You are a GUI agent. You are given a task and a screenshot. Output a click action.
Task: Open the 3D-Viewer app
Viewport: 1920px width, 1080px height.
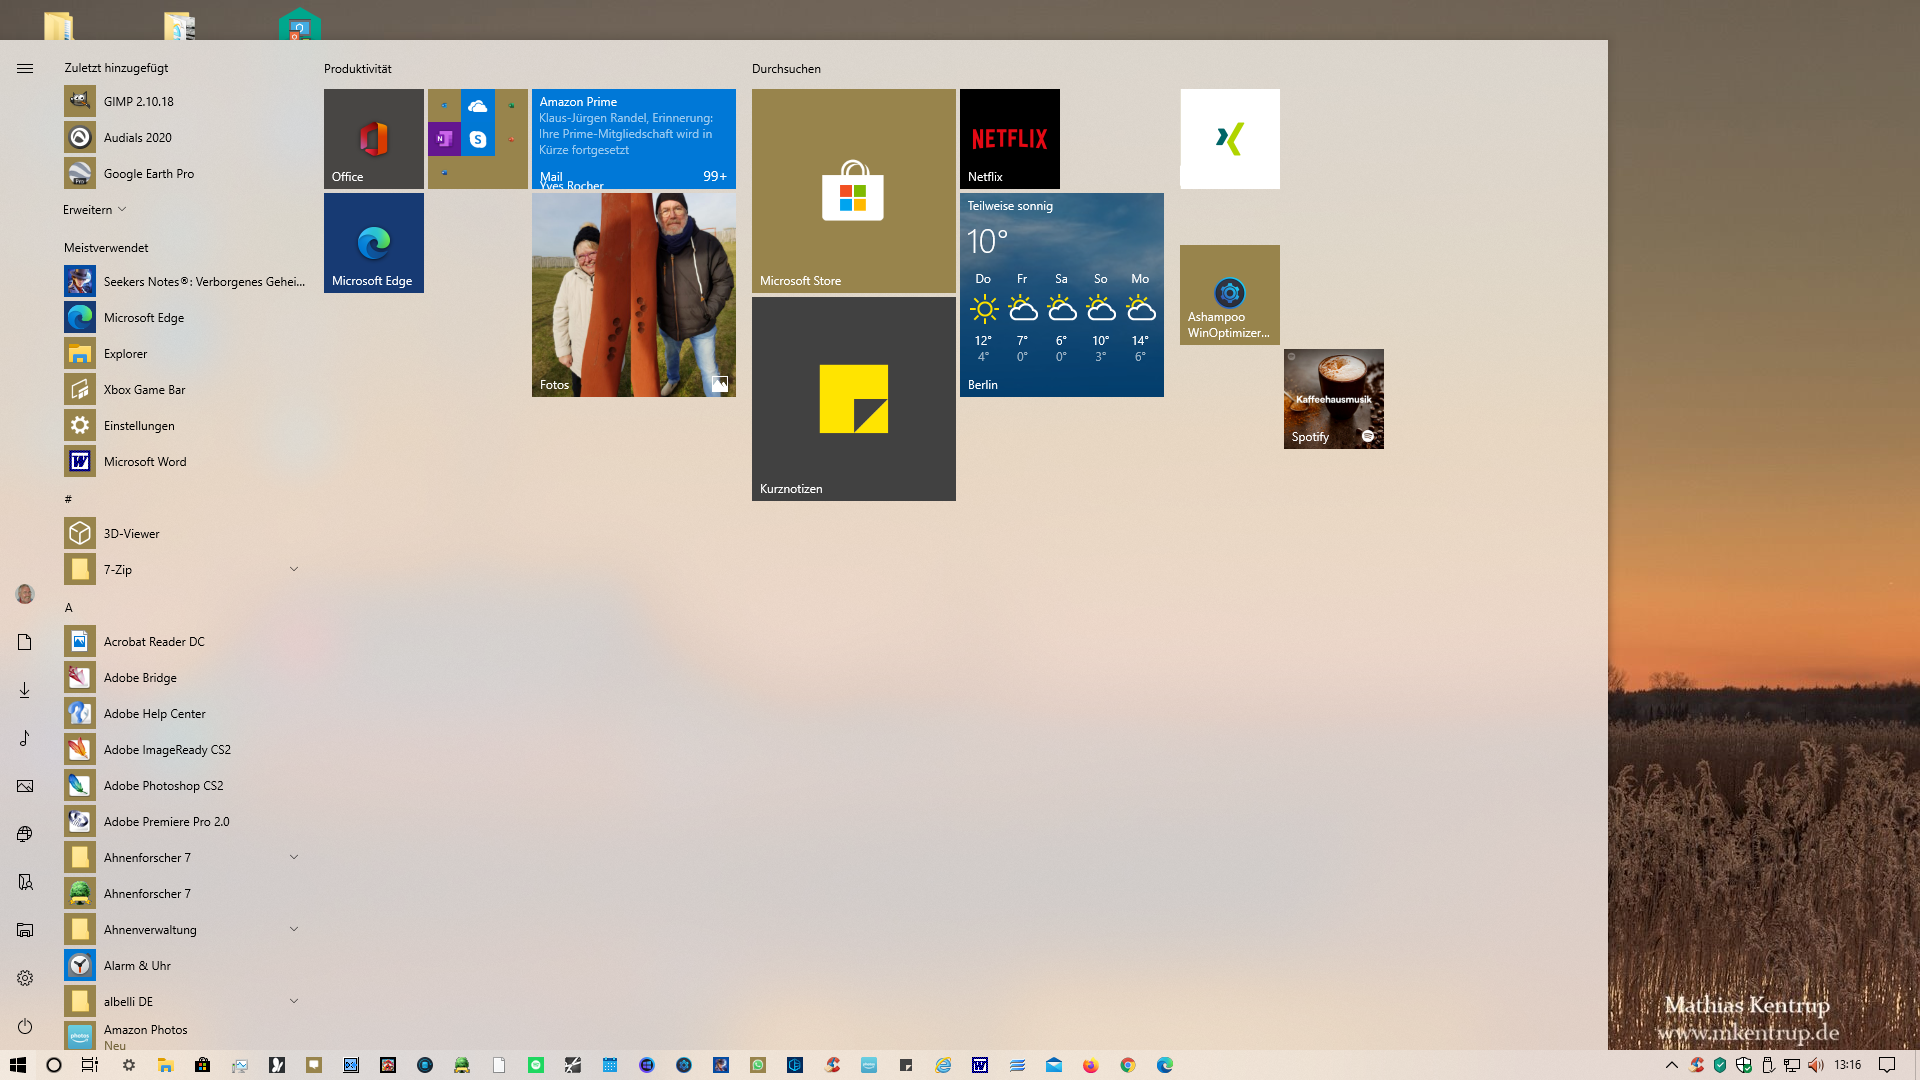click(x=185, y=534)
